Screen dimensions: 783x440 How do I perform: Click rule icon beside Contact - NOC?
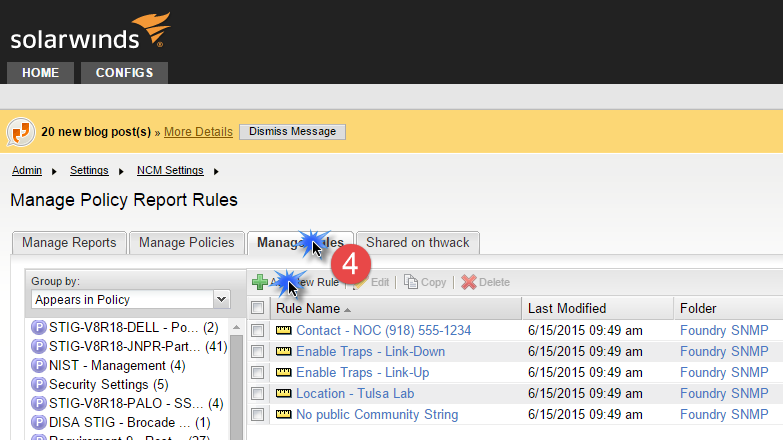tap(284, 331)
